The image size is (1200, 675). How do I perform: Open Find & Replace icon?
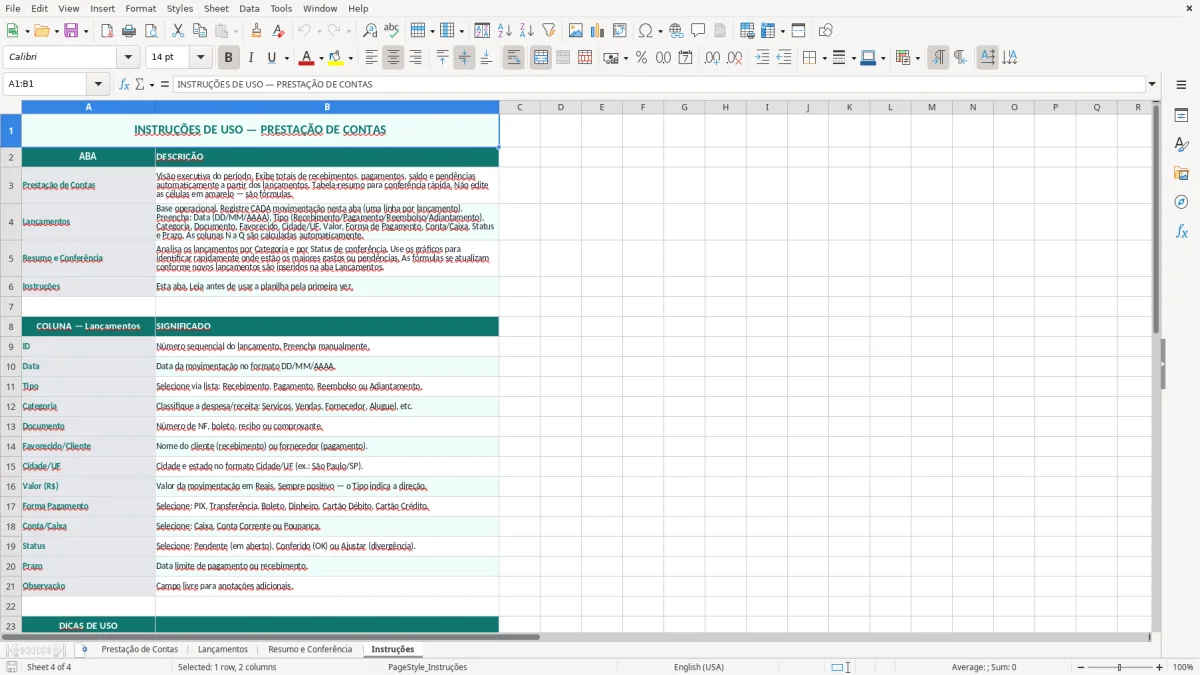pos(370,31)
